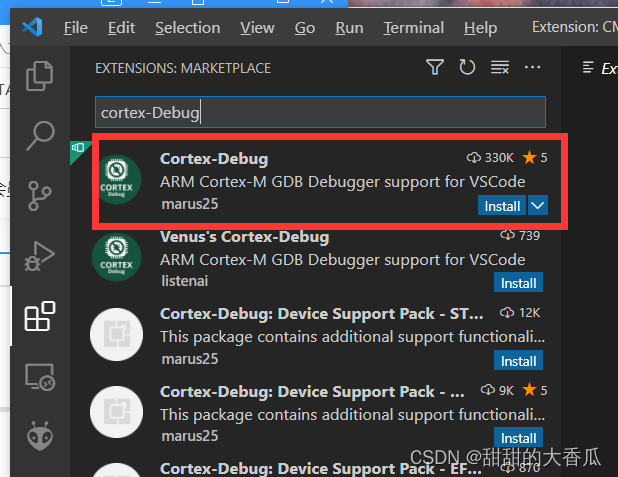Open the Run menu

tap(349, 28)
